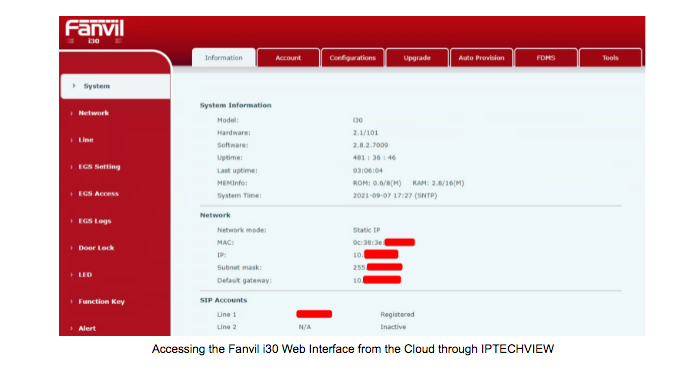Open the Alert sidebar section

(x=87, y=328)
